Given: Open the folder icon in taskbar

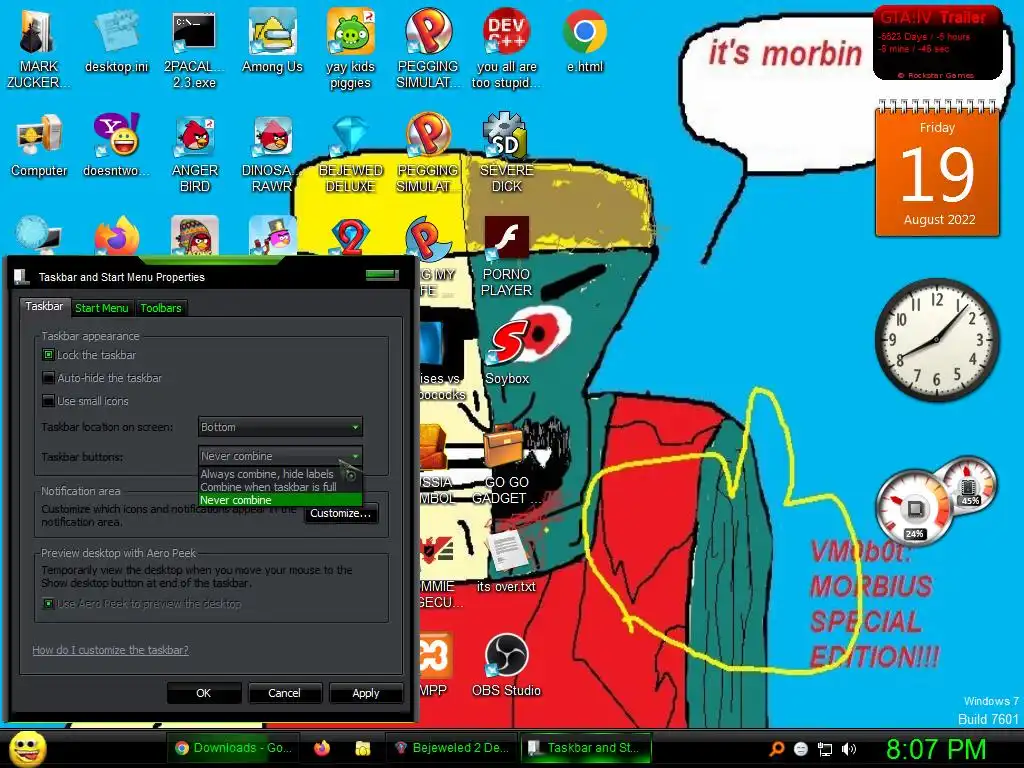Looking at the screenshot, I should [x=362, y=748].
